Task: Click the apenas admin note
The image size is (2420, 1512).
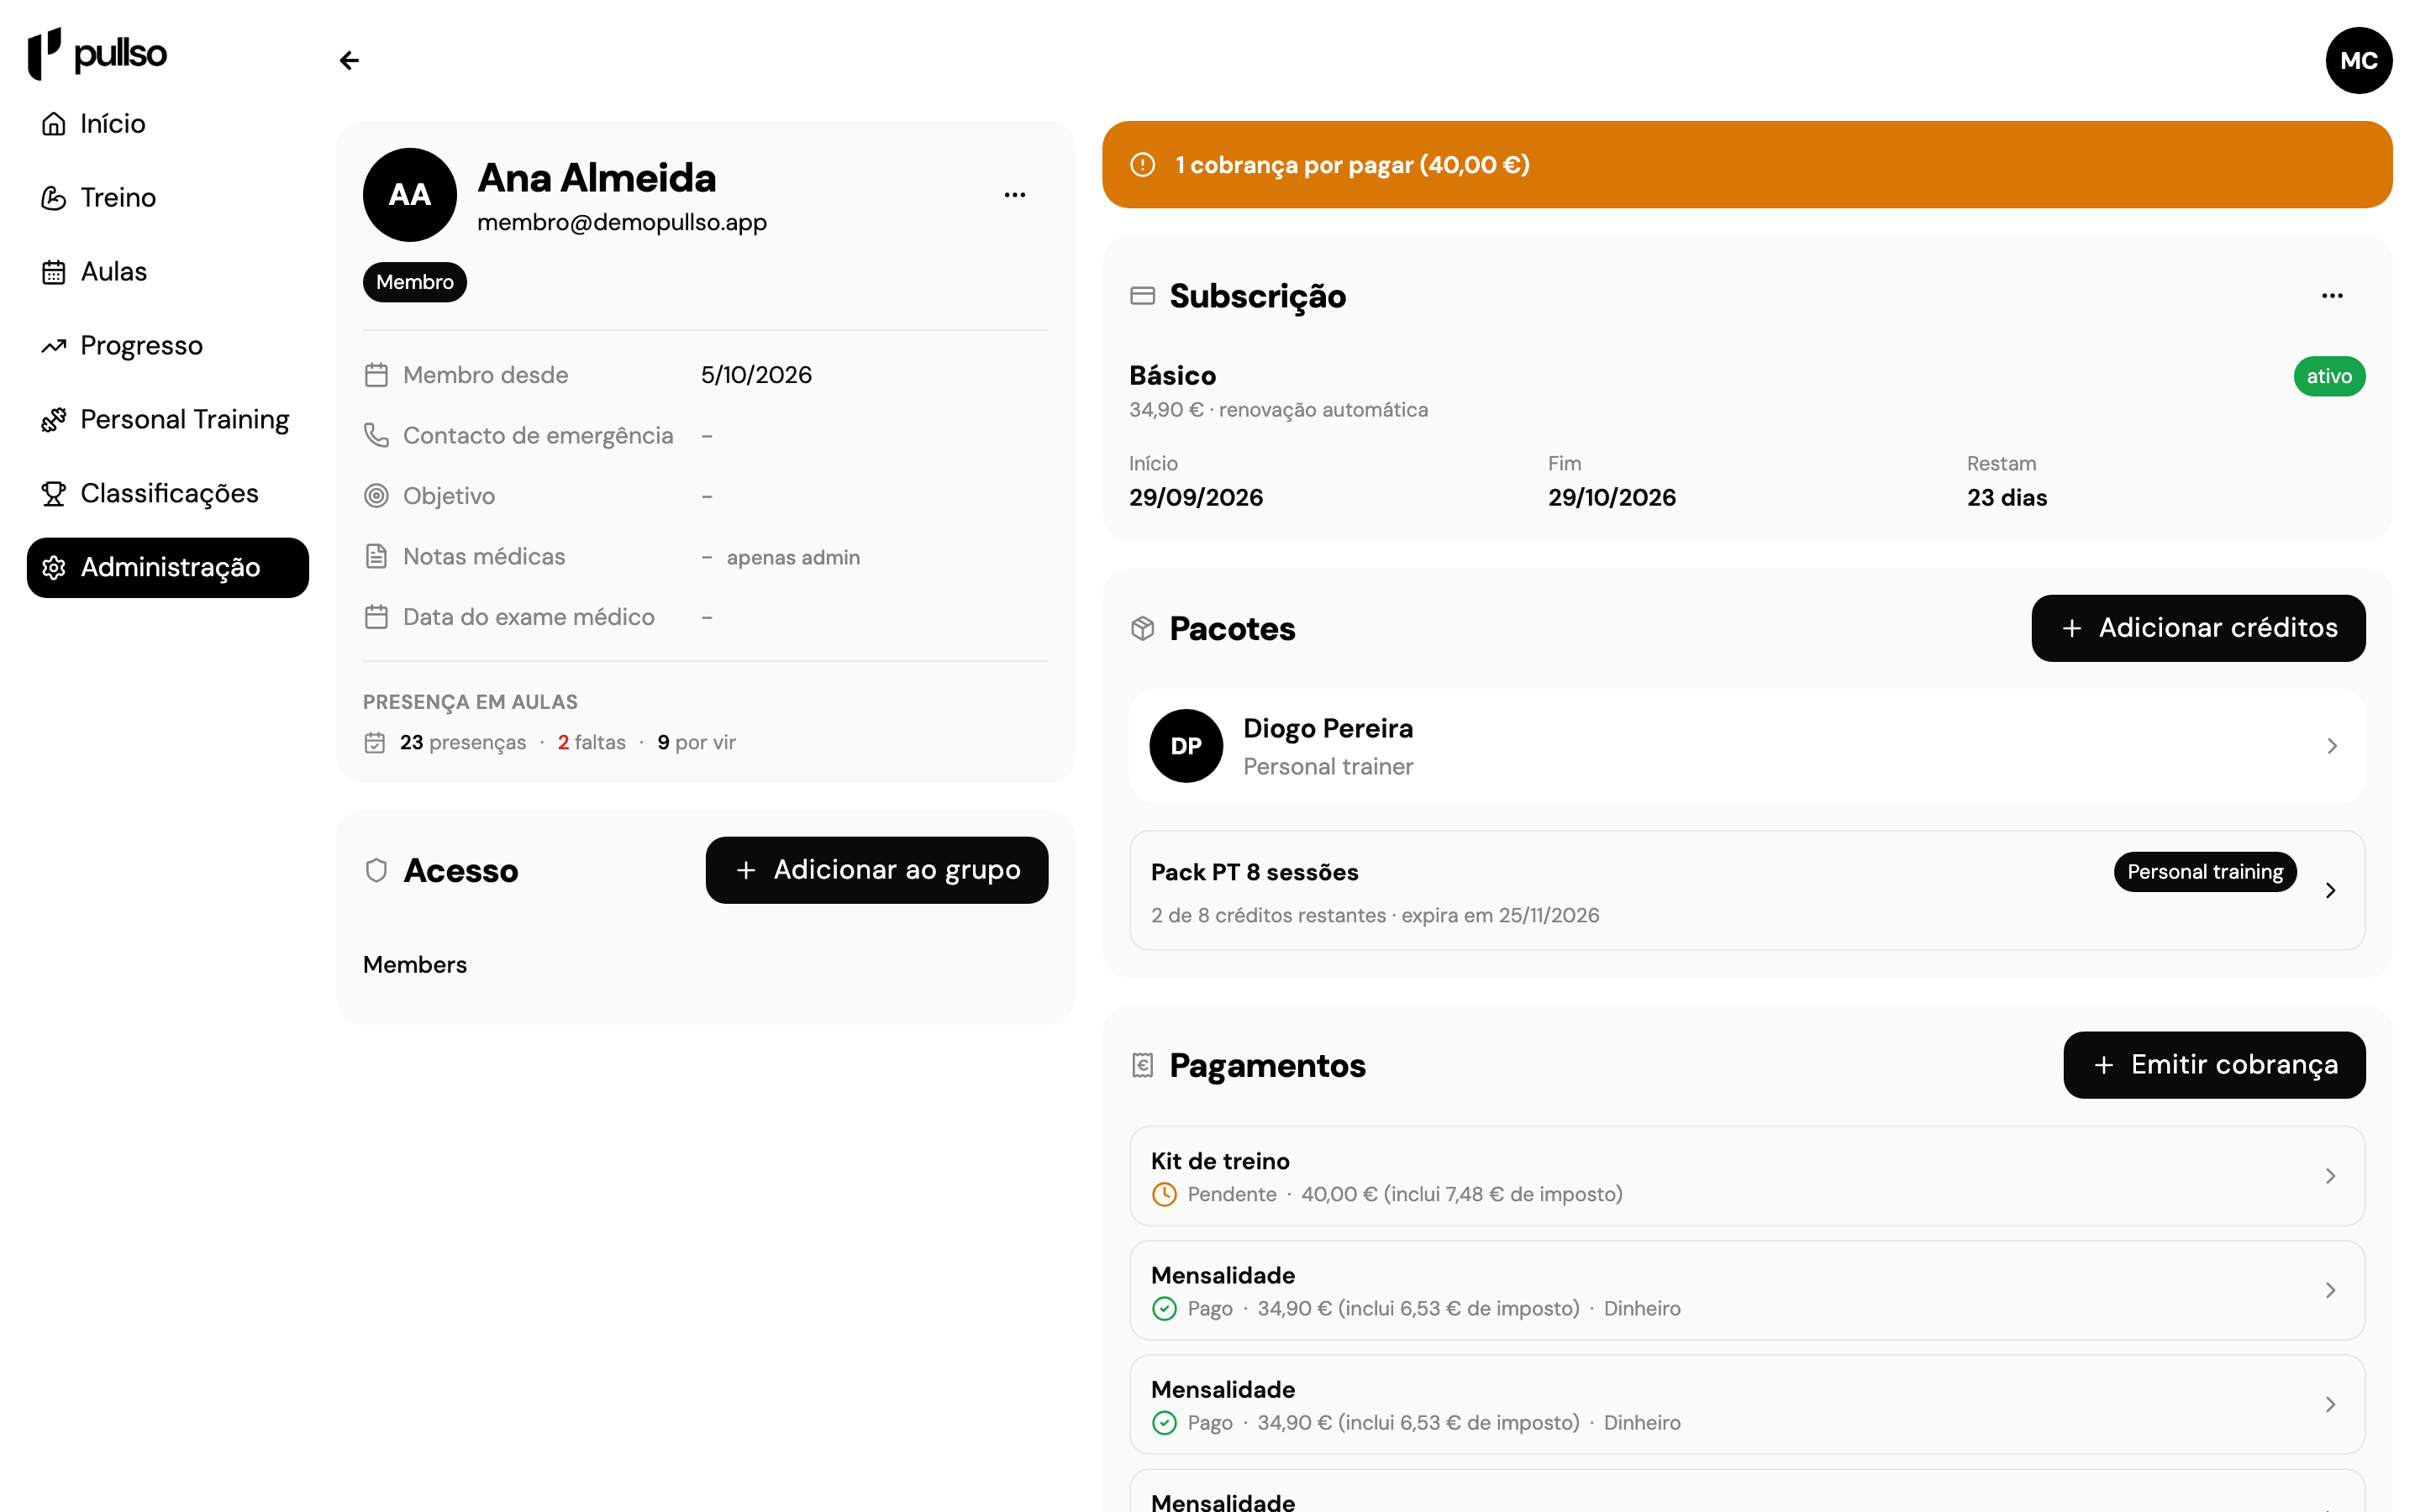Action: pos(793,558)
